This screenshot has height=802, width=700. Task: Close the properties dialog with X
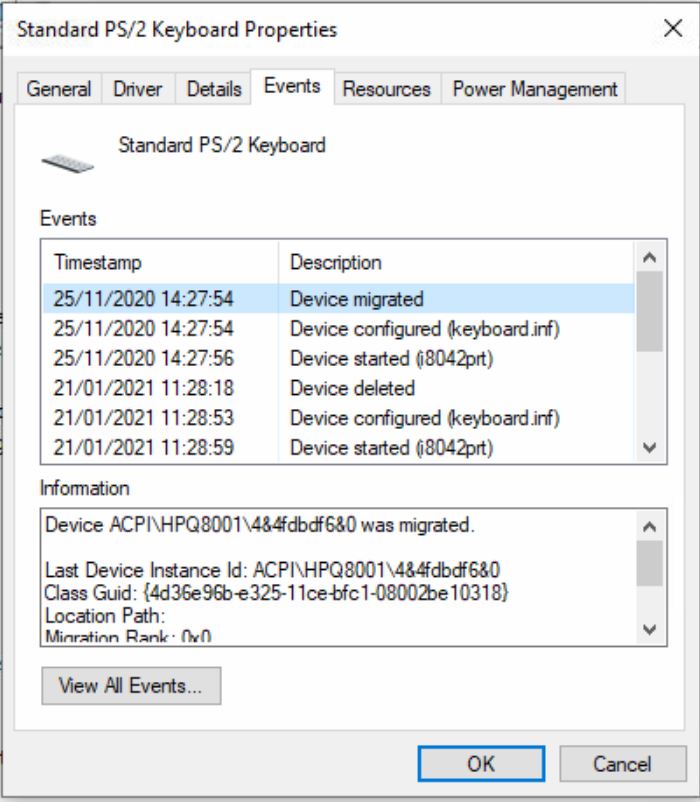tap(673, 28)
